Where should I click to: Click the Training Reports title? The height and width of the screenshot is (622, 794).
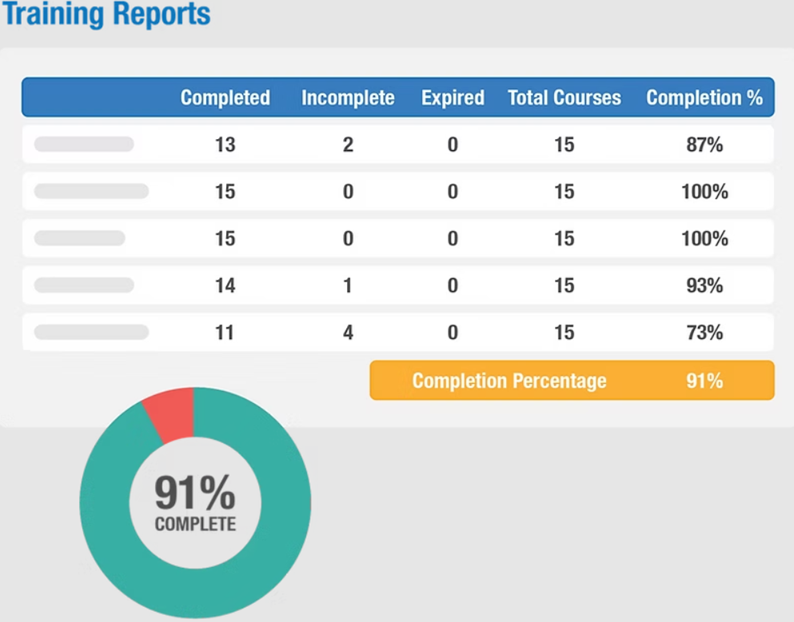pos(105,15)
